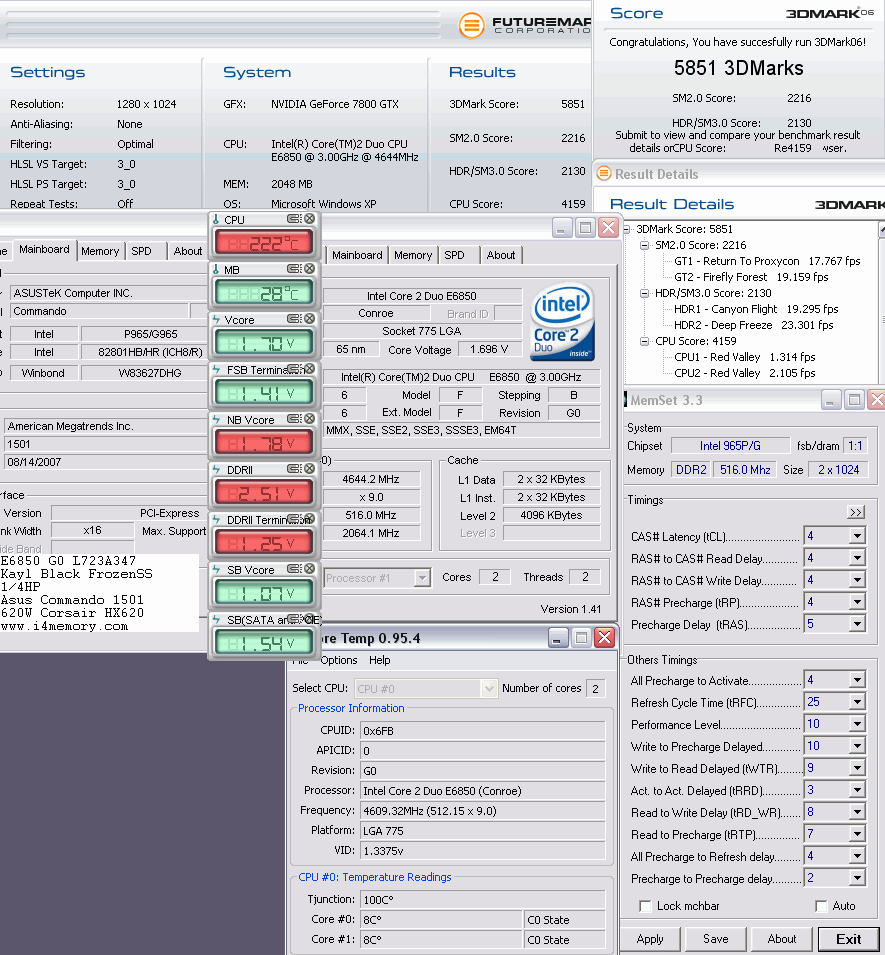Image resolution: width=885 pixels, height=955 pixels.
Task: Click the core speed value 4644.2 MHz
Action: tap(371, 479)
